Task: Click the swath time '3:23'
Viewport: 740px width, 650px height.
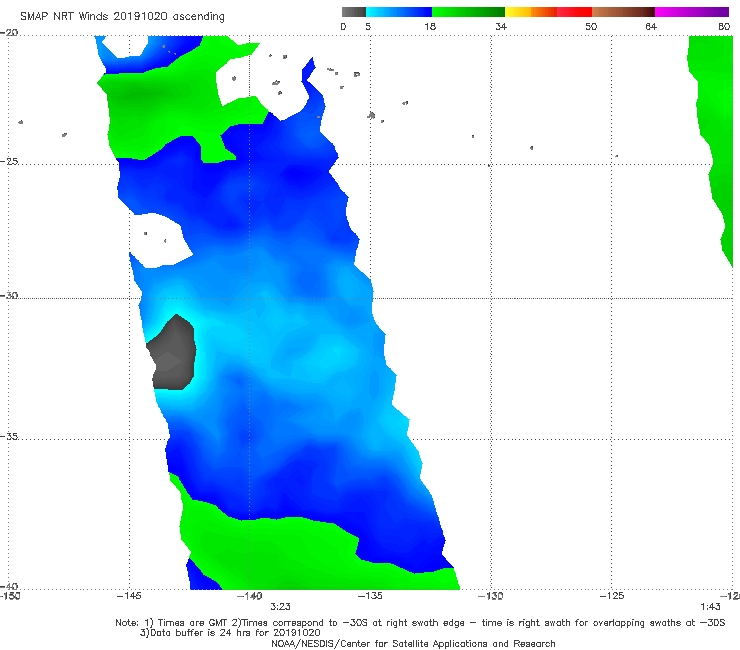Action: click(x=280, y=607)
